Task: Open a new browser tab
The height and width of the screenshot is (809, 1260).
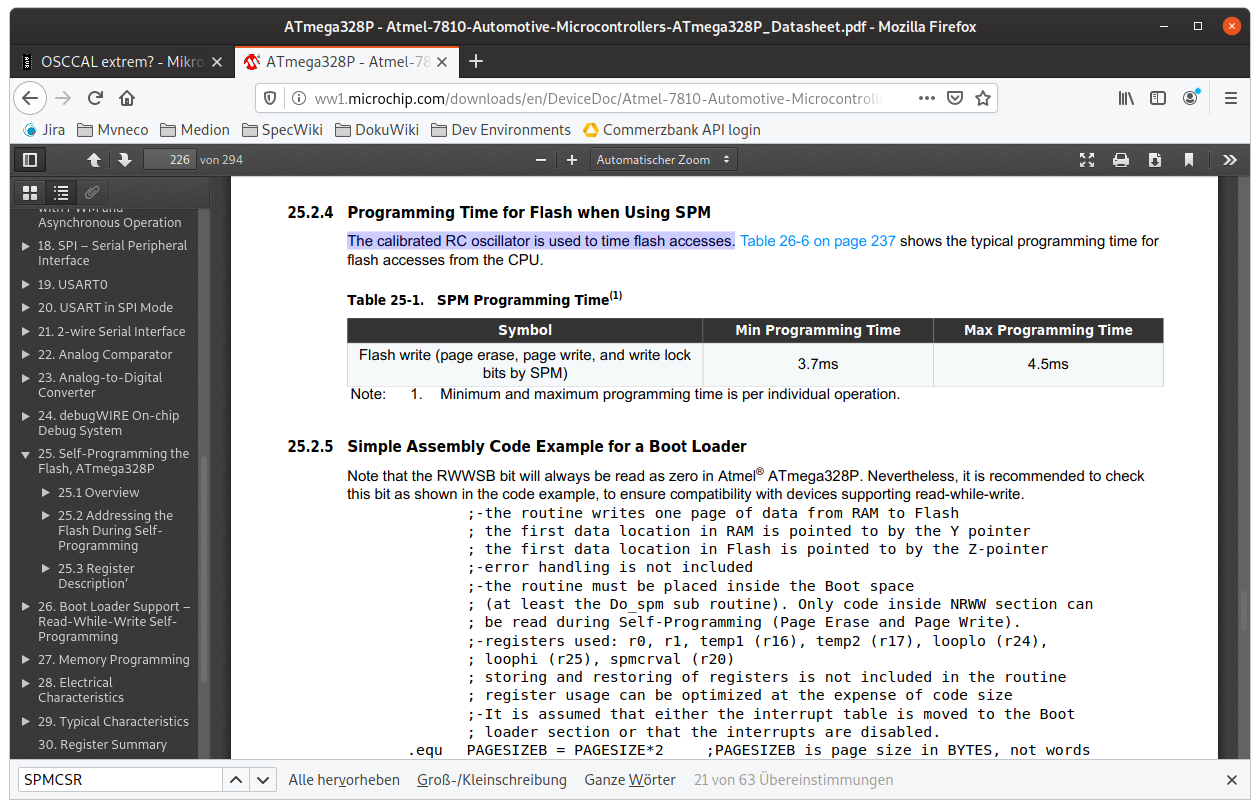Action: [x=476, y=61]
